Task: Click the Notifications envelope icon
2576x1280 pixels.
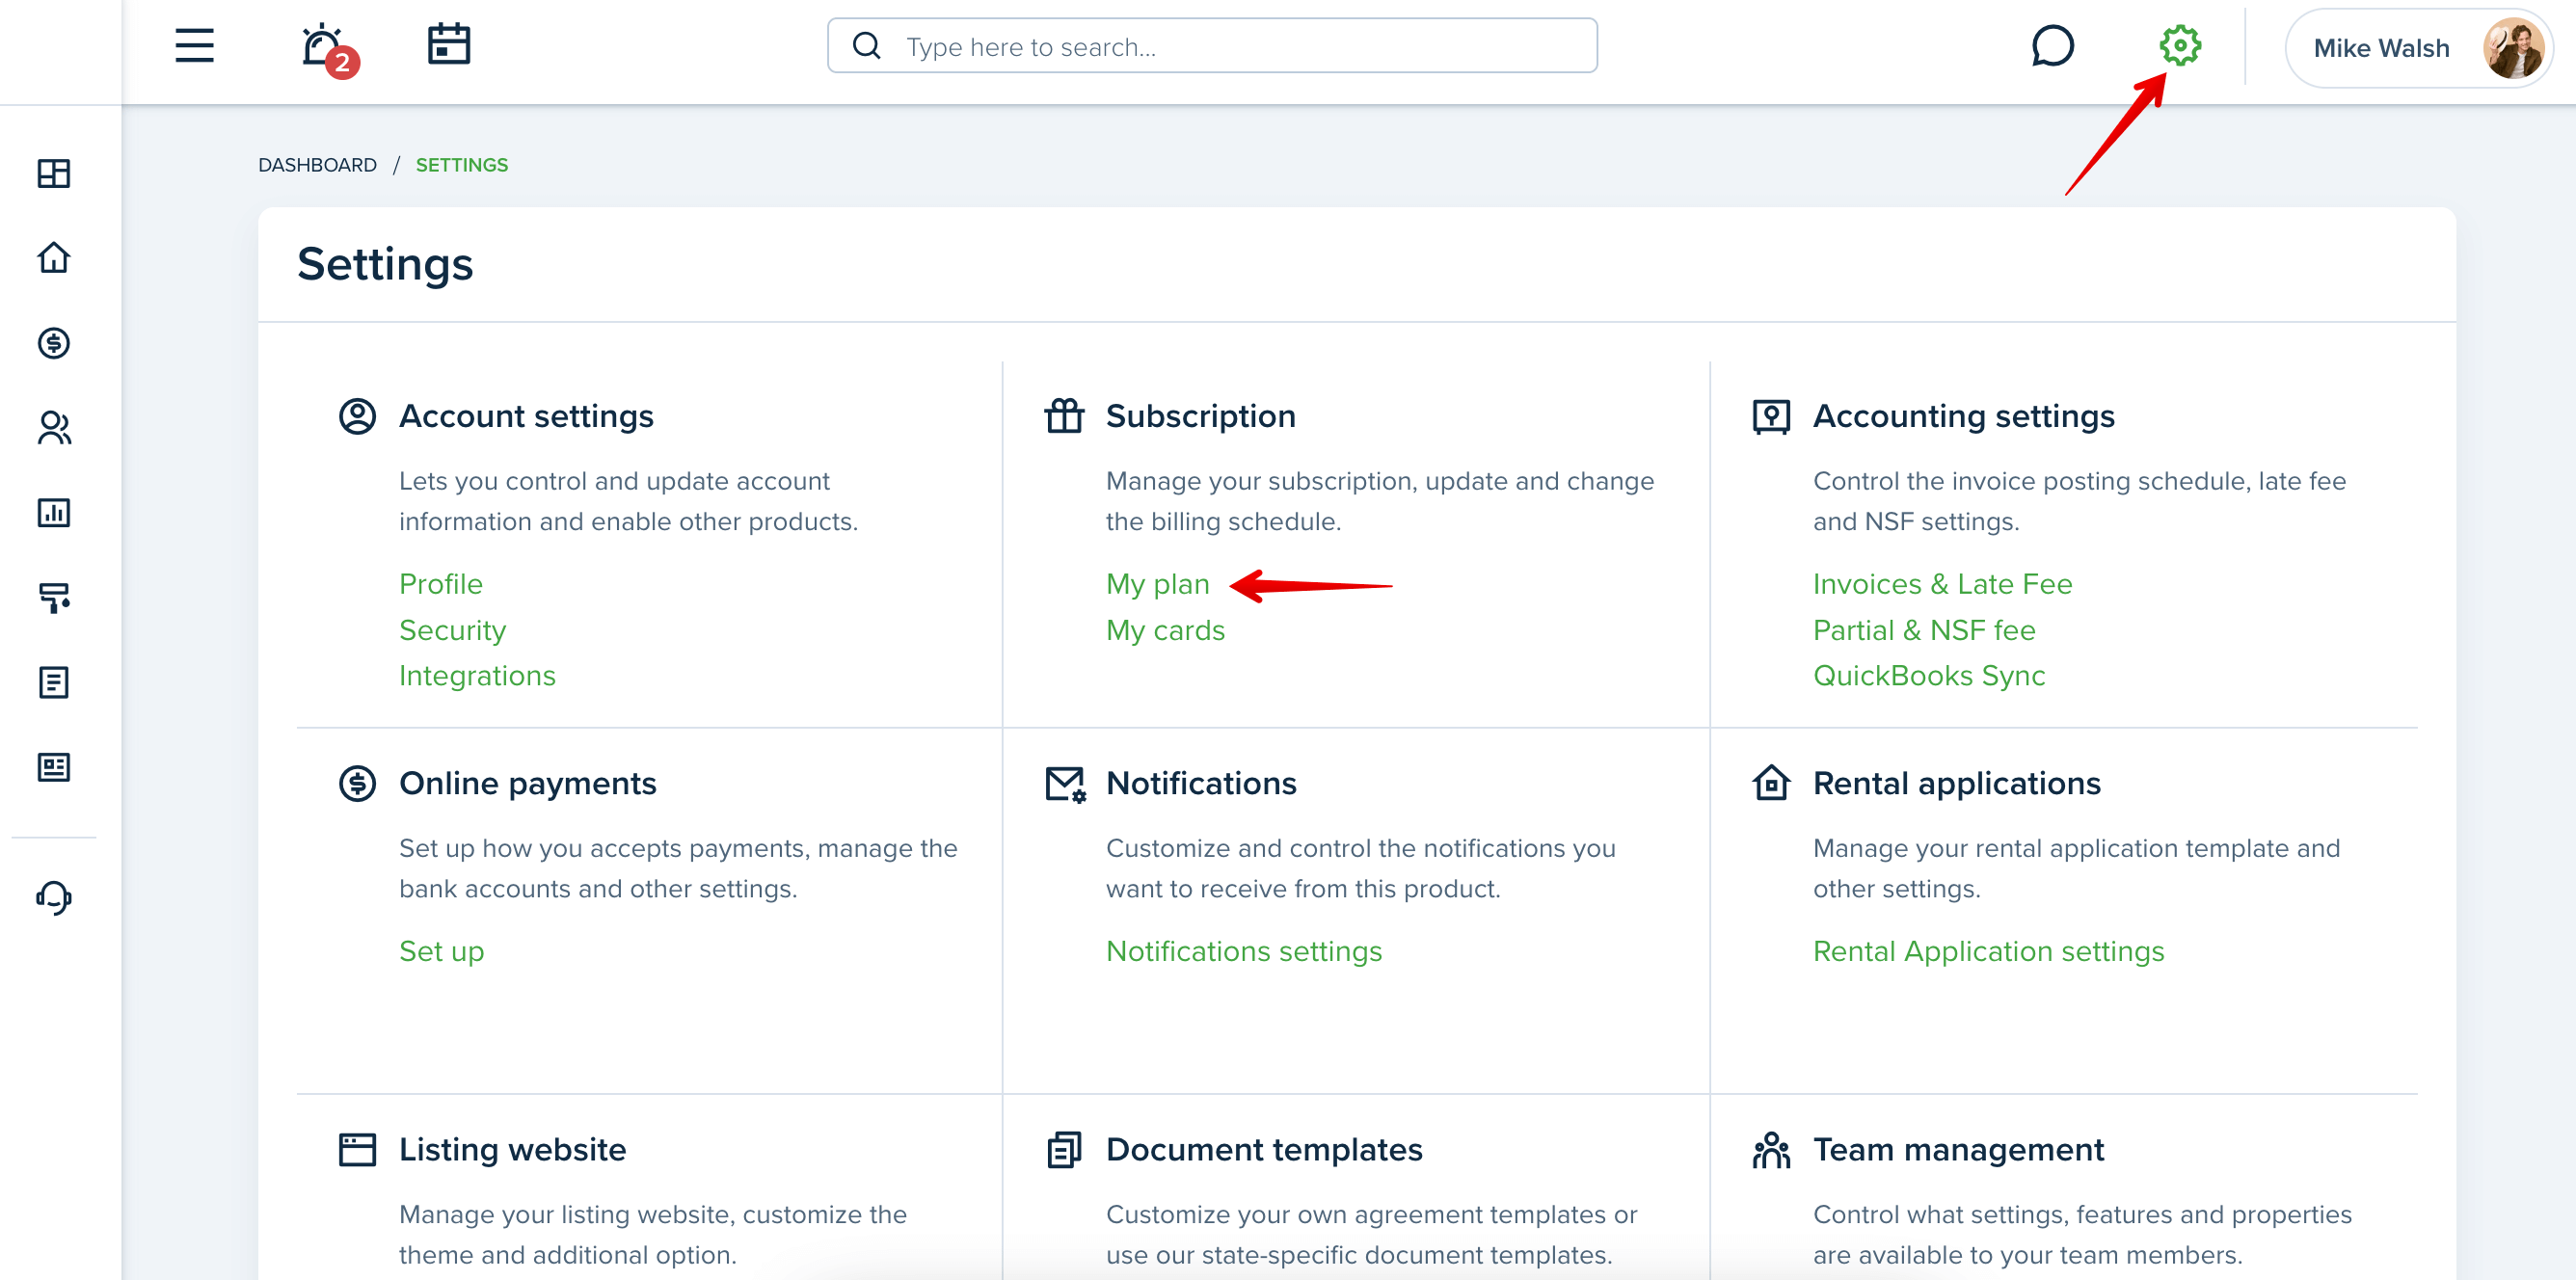Action: tap(1065, 784)
